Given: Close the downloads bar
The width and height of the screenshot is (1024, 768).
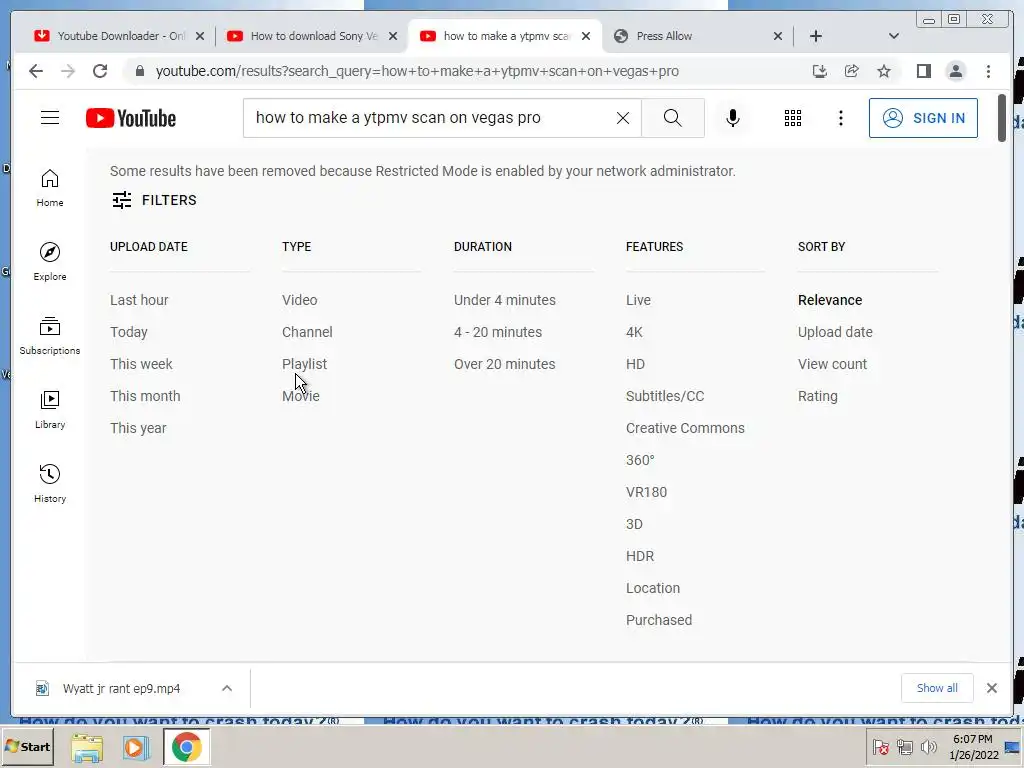Looking at the screenshot, I should 991,688.
